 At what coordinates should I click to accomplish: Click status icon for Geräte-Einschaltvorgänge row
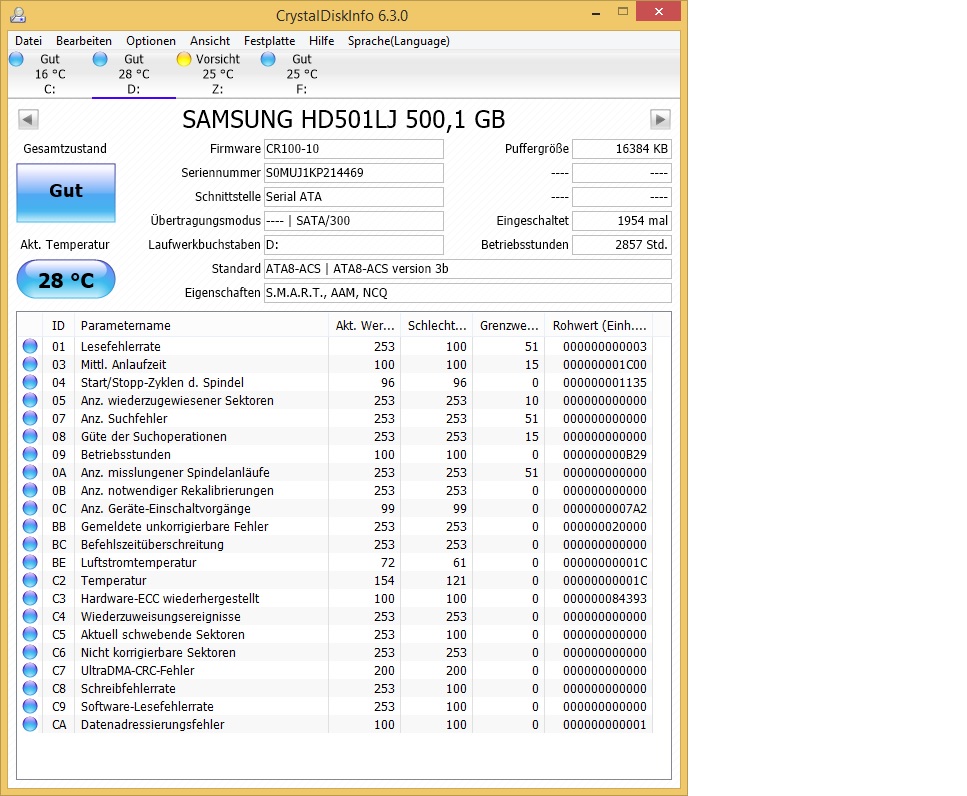(30, 508)
